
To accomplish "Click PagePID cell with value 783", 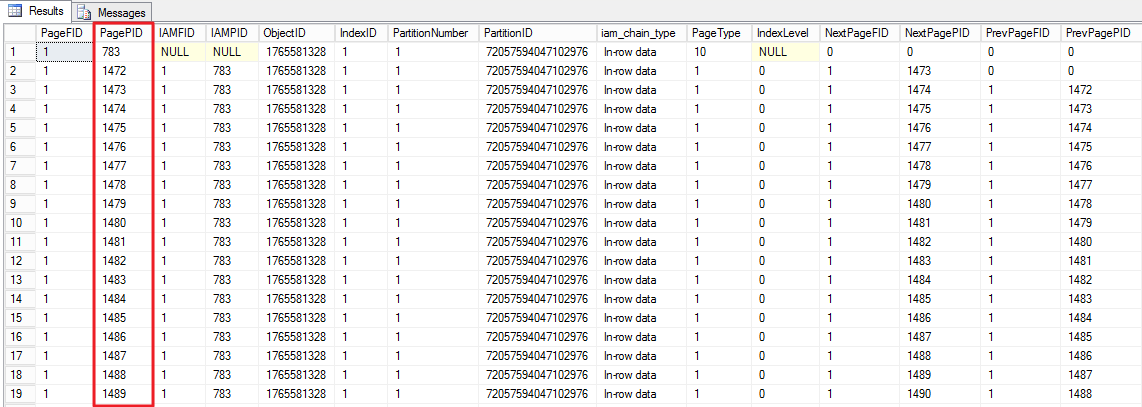I will click(123, 52).
